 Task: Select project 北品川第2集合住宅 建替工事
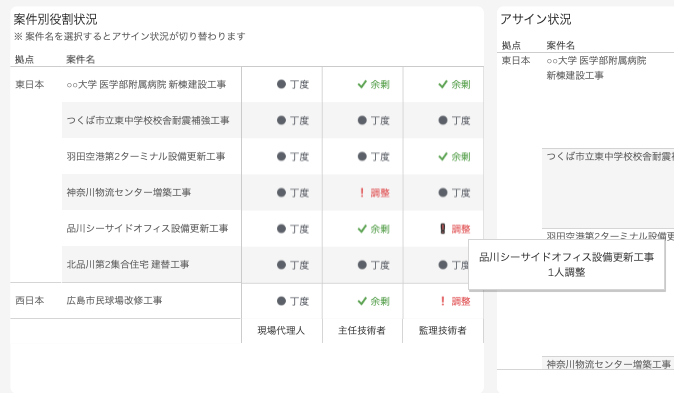tap(128, 264)
